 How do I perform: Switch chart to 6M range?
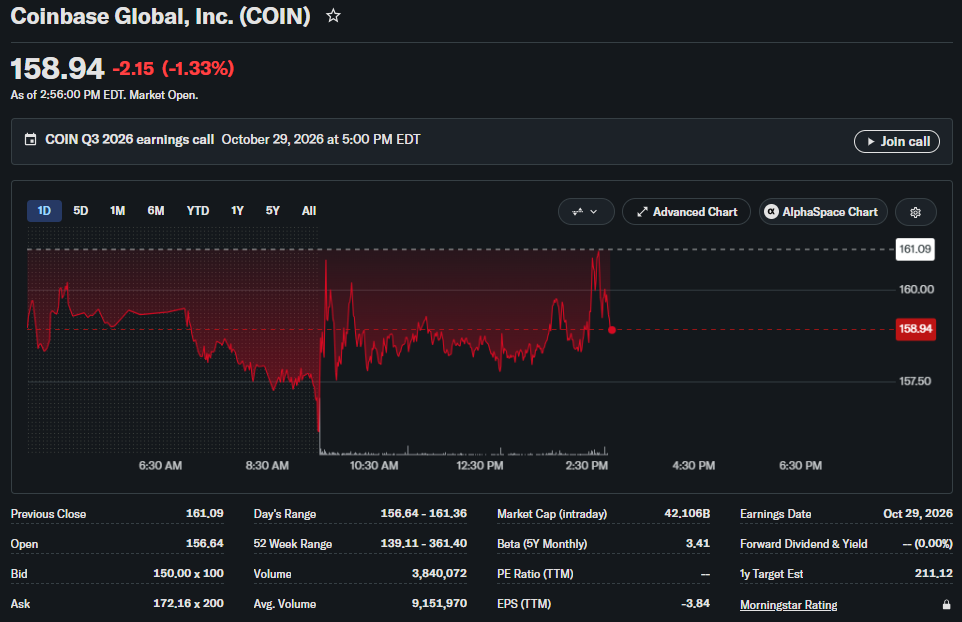coord(156,211)
